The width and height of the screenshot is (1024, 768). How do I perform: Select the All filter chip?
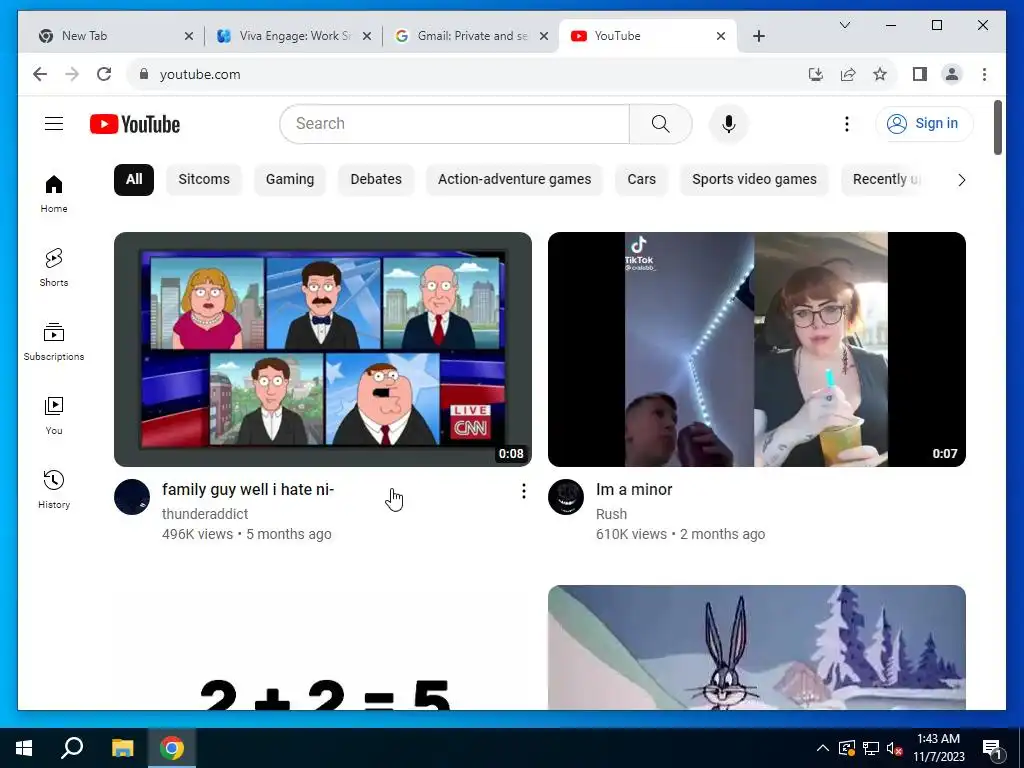(134, 180)
